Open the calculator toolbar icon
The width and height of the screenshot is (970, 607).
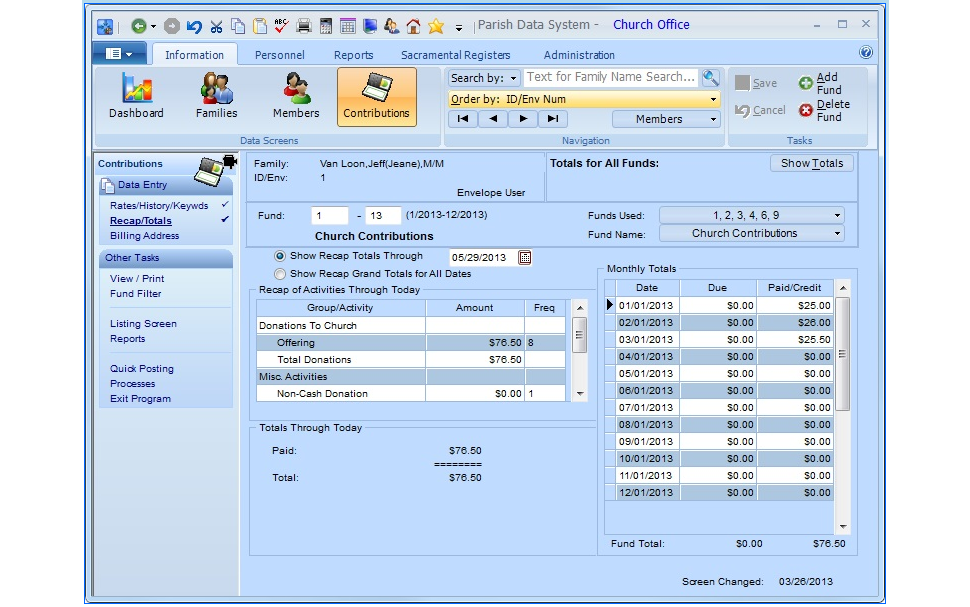[325, 24]
